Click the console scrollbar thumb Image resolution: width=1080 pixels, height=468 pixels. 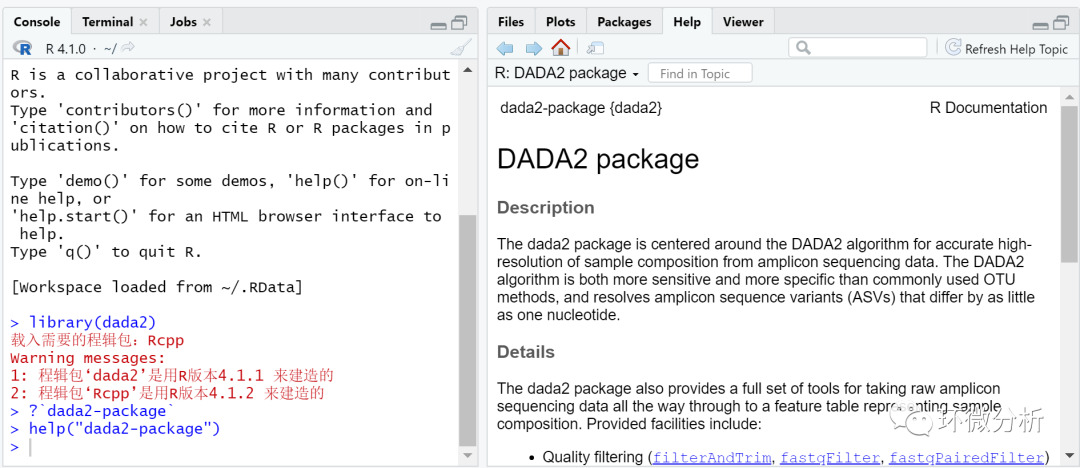[x=468, y=330]
